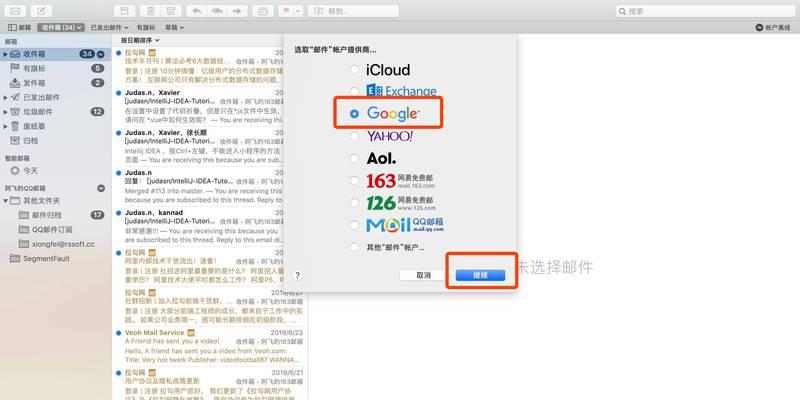The height and width of the screenshot is (400, 800).
Task: Click the 帐户离线 status indicator
Action: coord(772,28)
